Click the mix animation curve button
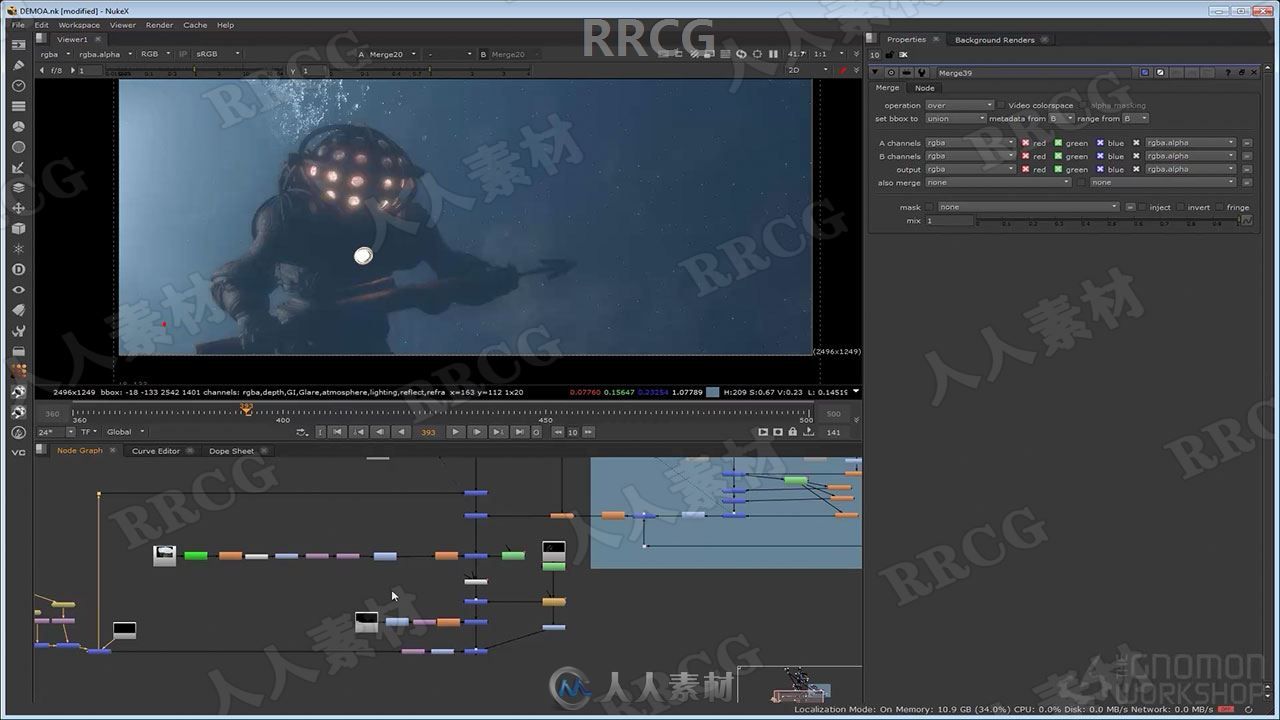Screen dimensions: 1280x720 tap(1246, 220)
